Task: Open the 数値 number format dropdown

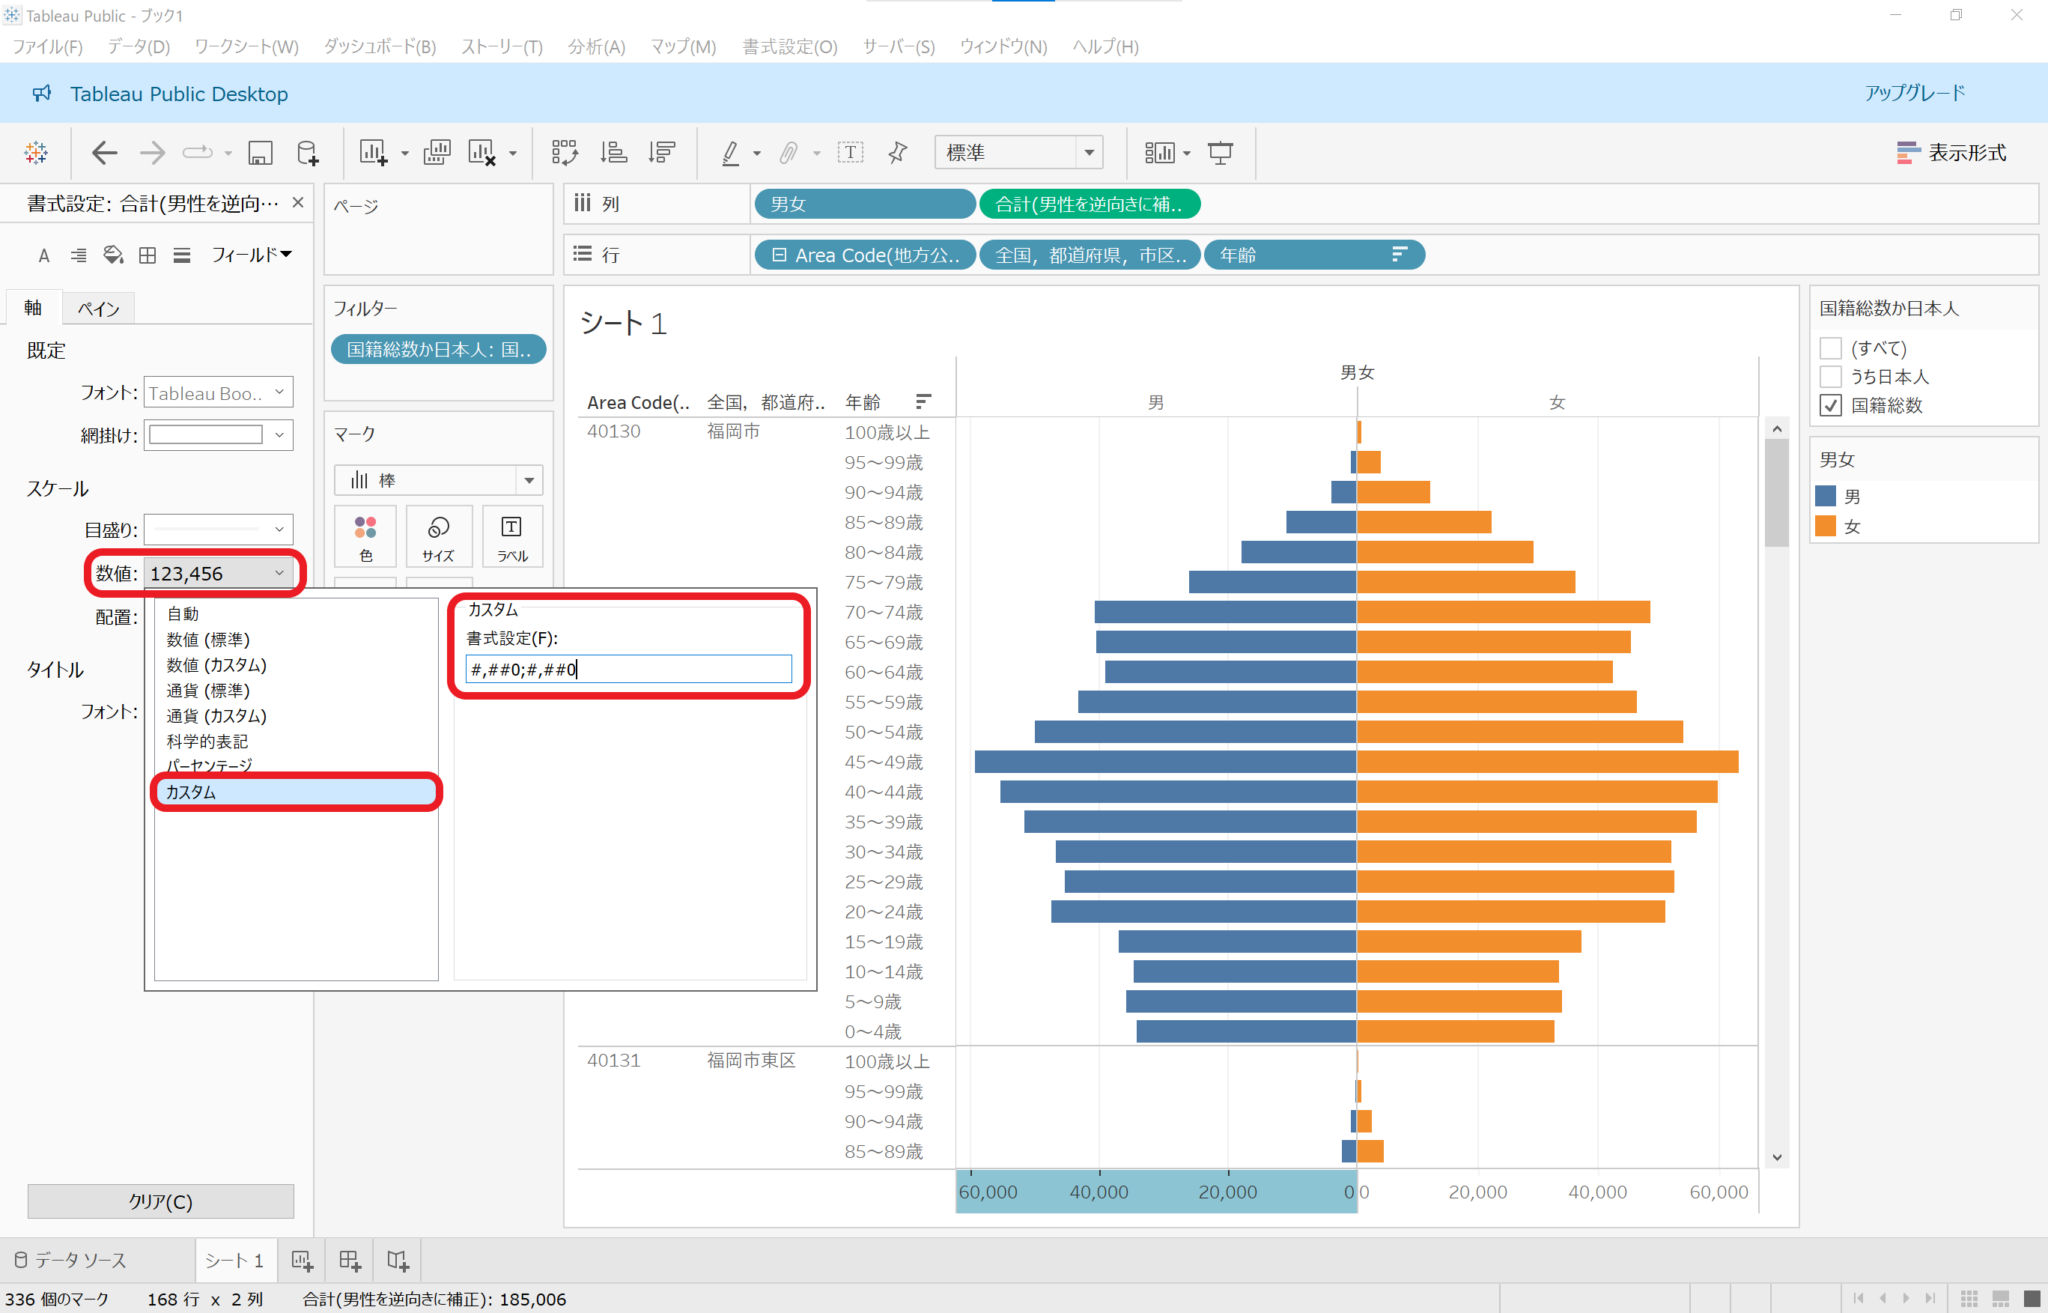Action: (218, 573)
